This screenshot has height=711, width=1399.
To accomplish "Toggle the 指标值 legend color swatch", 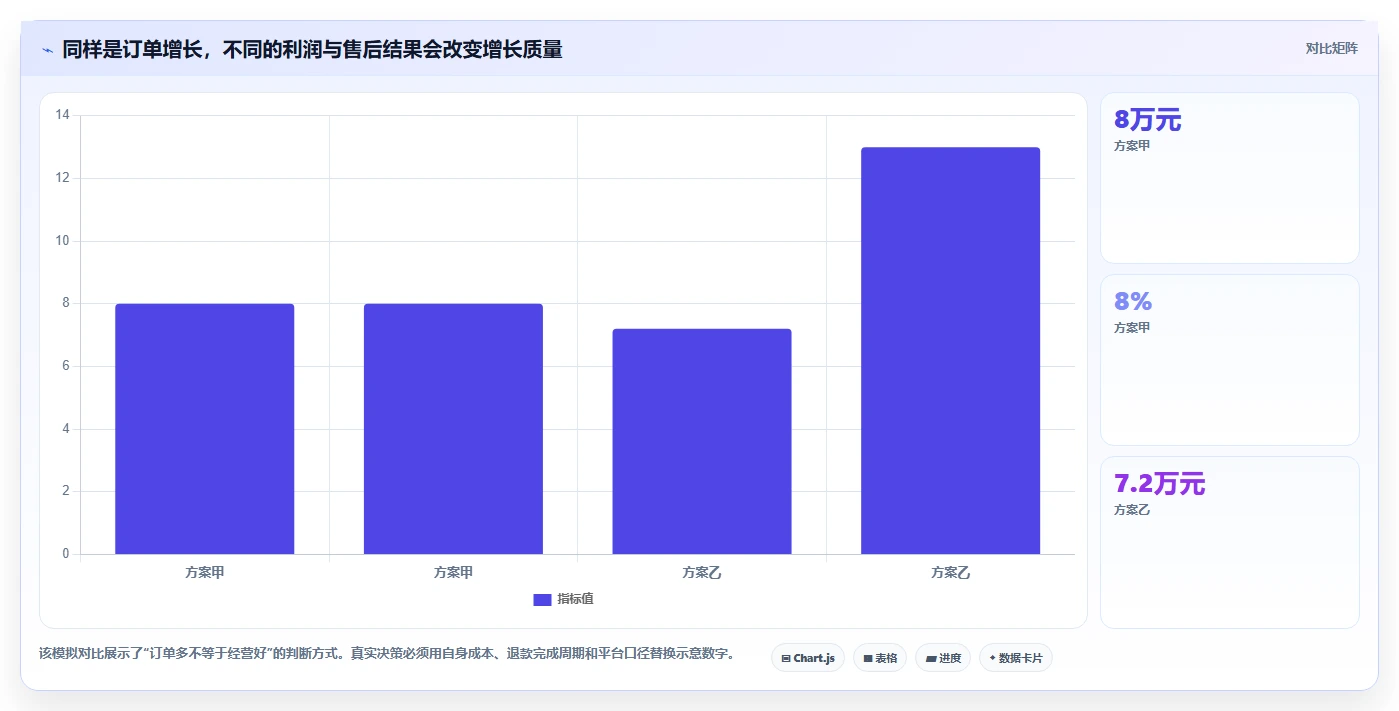I will [542, 599].
